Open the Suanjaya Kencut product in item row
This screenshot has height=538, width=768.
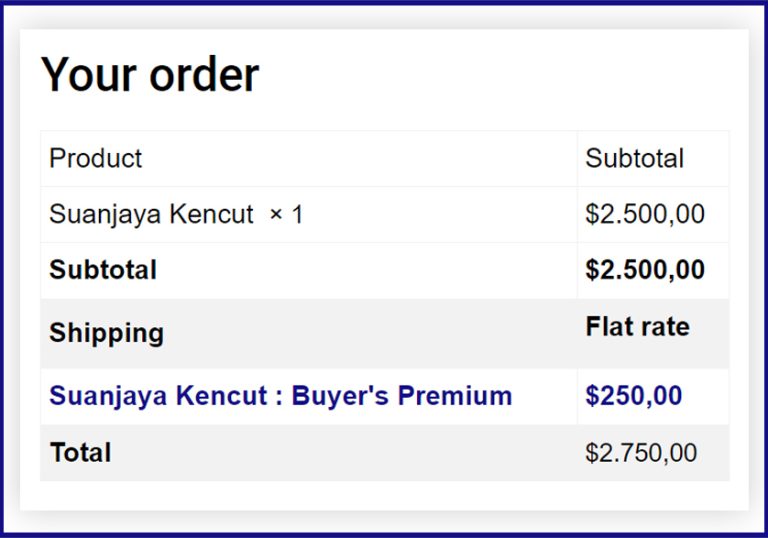click(151, 214)
